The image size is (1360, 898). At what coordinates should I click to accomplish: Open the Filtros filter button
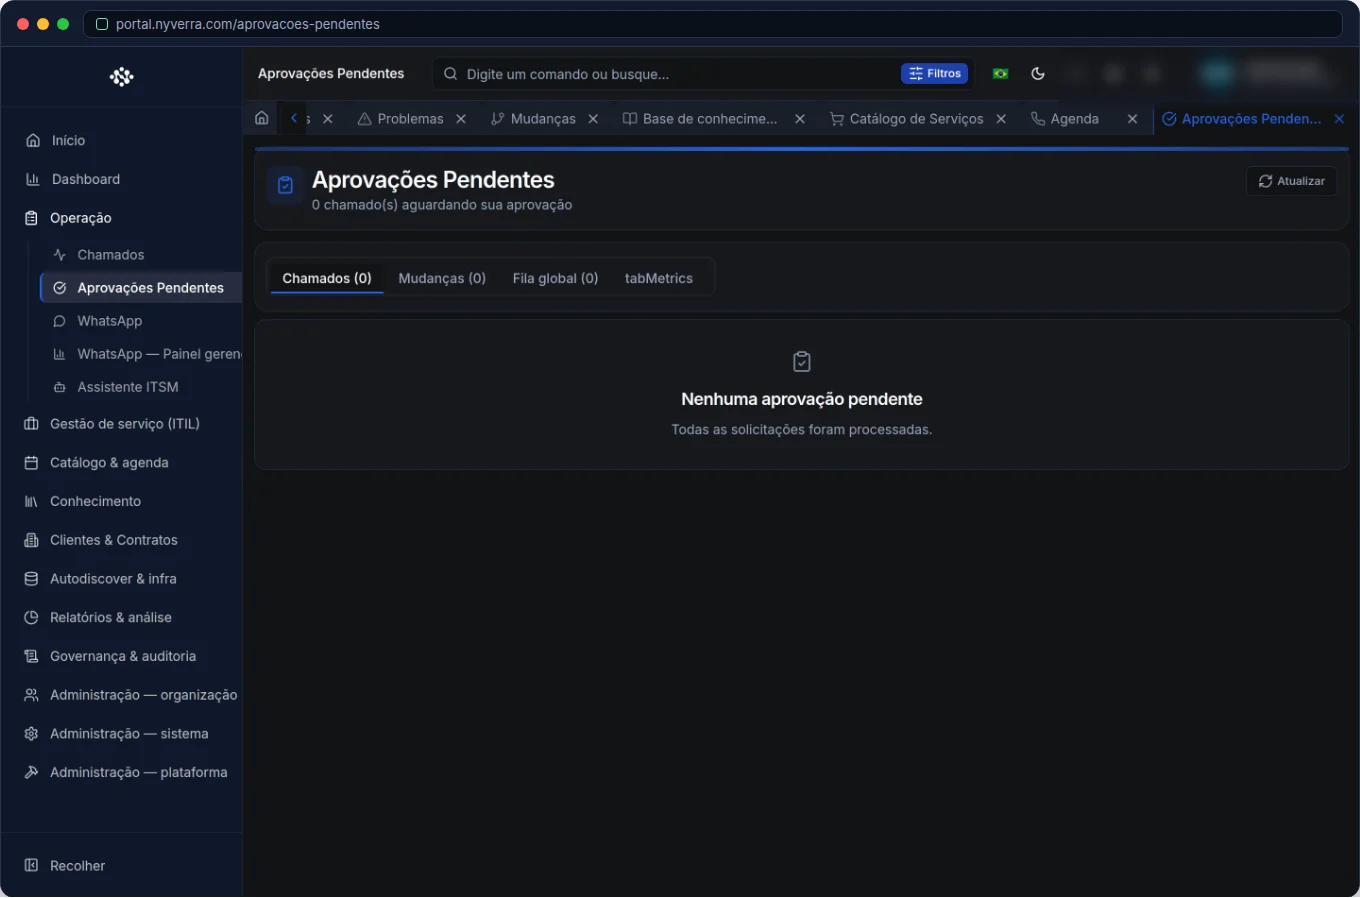click(x=935, y=73)
